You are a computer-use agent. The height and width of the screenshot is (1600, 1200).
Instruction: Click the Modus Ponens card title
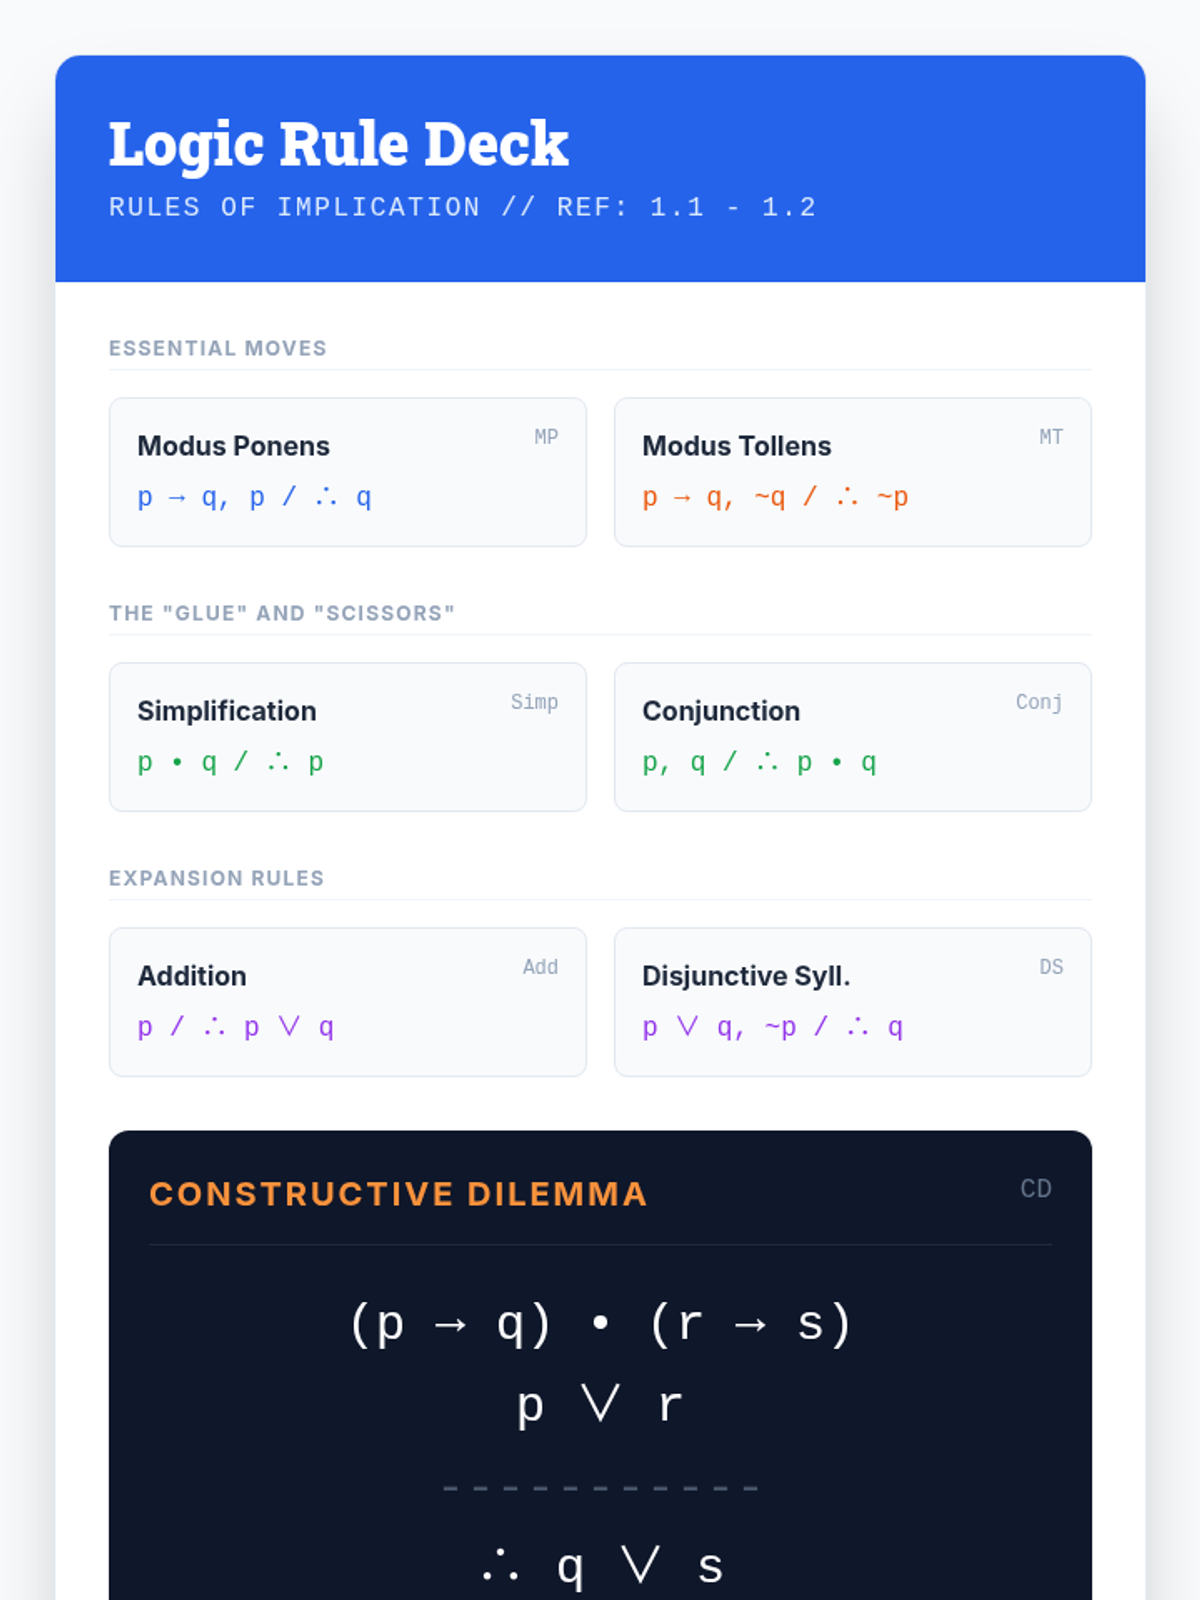[x=233, y=446]
